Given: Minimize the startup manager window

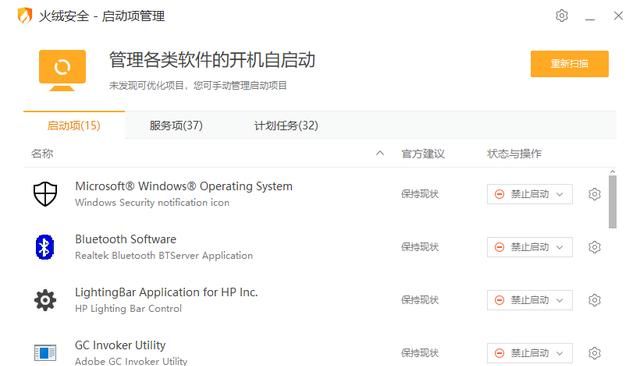Looking at the screenshot, I should (590, 19).
